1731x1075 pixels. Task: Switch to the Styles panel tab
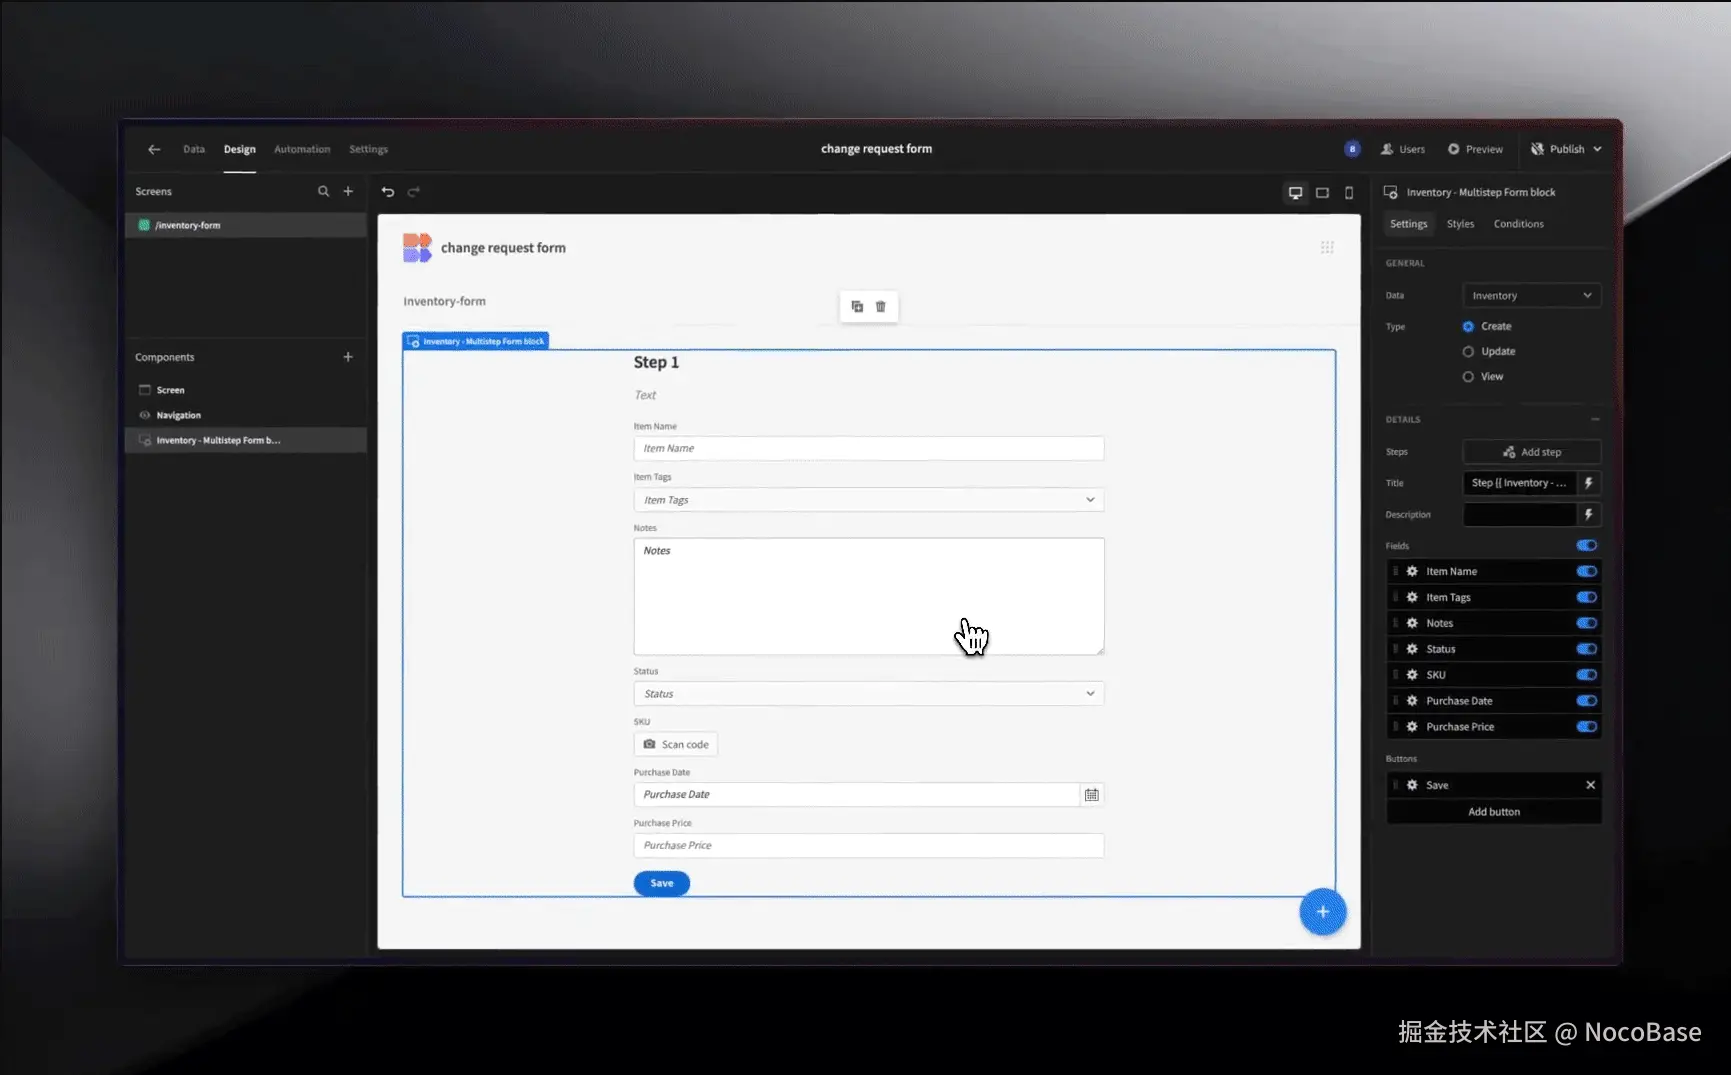pos(1460,224)
